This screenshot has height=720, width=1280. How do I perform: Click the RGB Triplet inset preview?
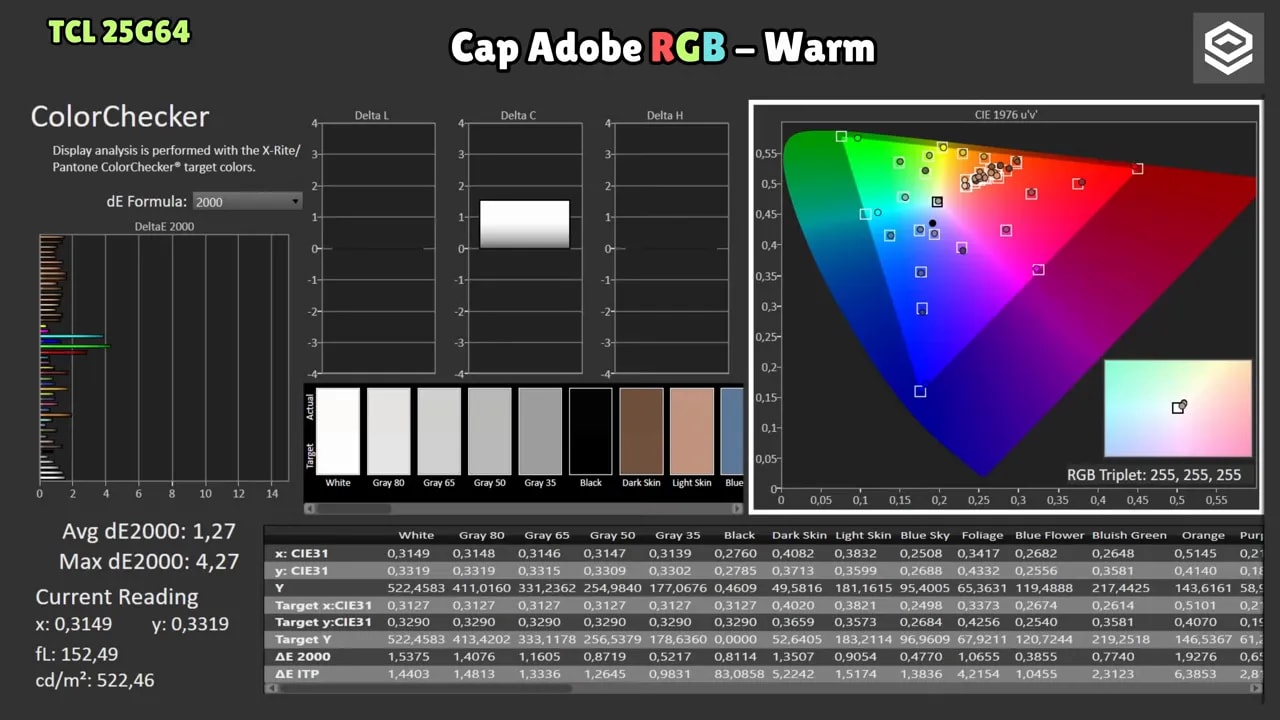[1178, 409]
